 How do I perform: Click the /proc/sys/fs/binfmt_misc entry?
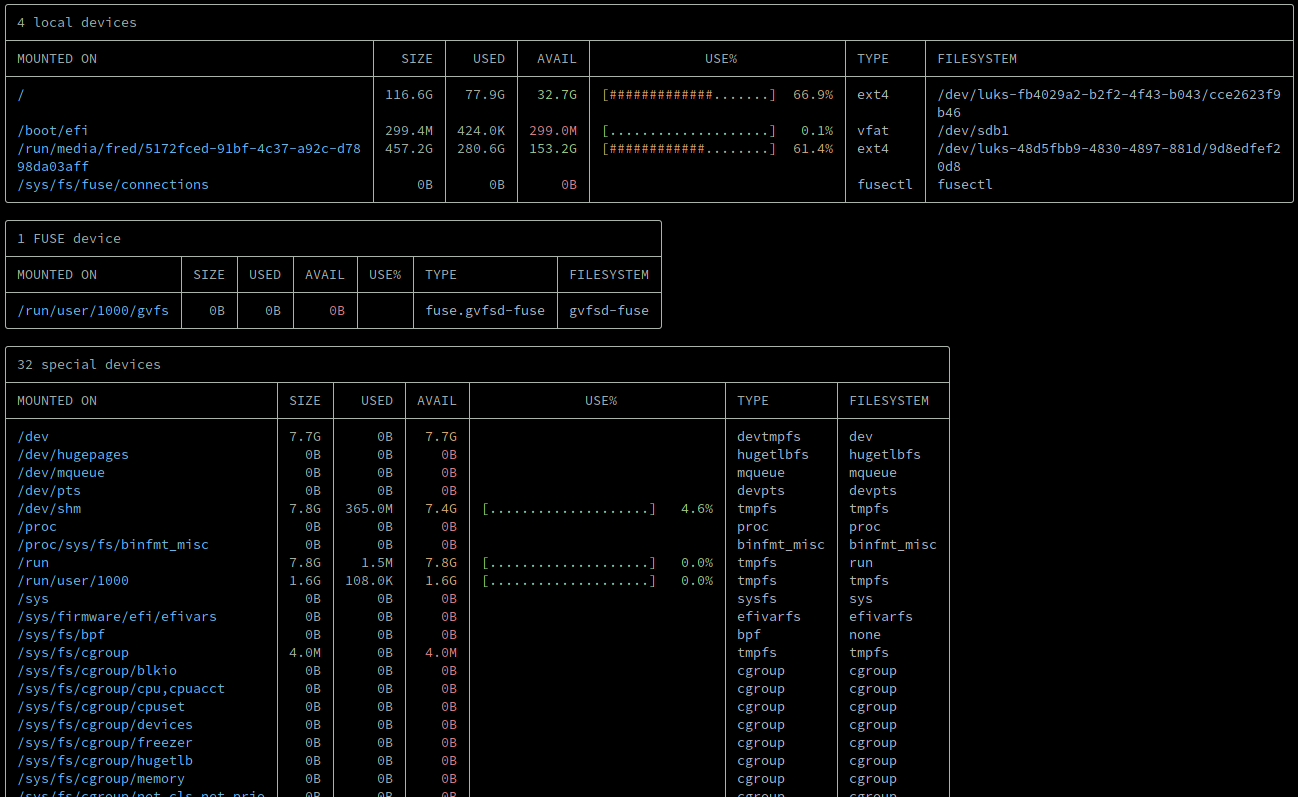coord(113,544)
